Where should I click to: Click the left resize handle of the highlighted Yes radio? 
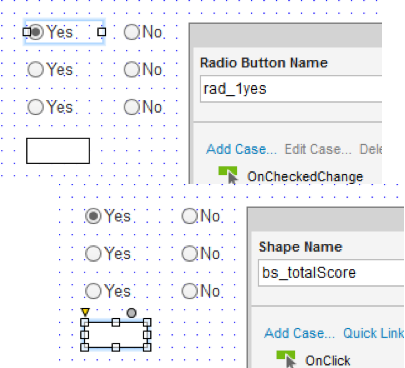pos(27,32)
